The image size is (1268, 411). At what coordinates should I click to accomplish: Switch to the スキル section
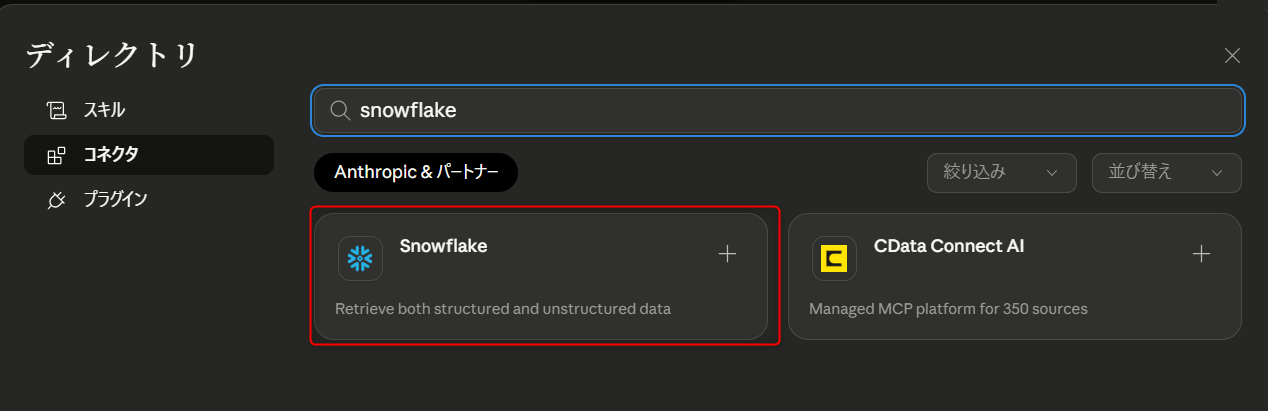pos(104,110)
